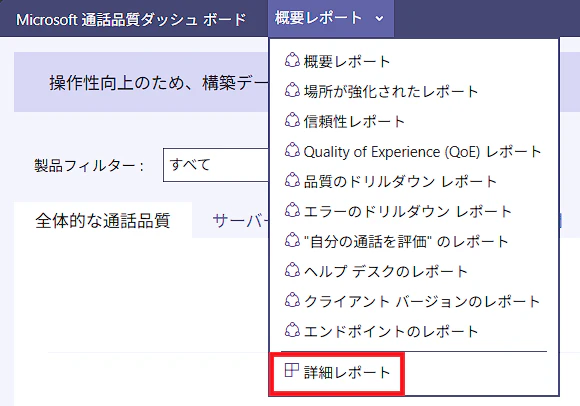Click the icon beside 概要レポート menu entry

click(292, 60)
